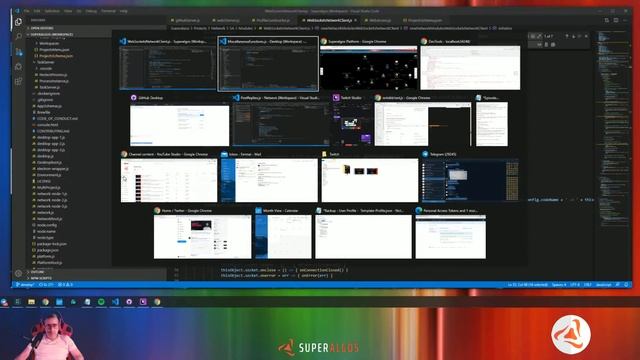Open the editor More Actions ellipsis
This screenshot has height=360, width=640.
625,20
